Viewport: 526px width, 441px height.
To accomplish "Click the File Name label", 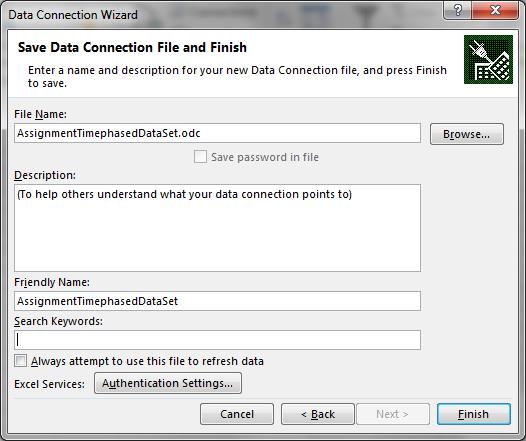I will pyautogui.click(x=40, y=114).
